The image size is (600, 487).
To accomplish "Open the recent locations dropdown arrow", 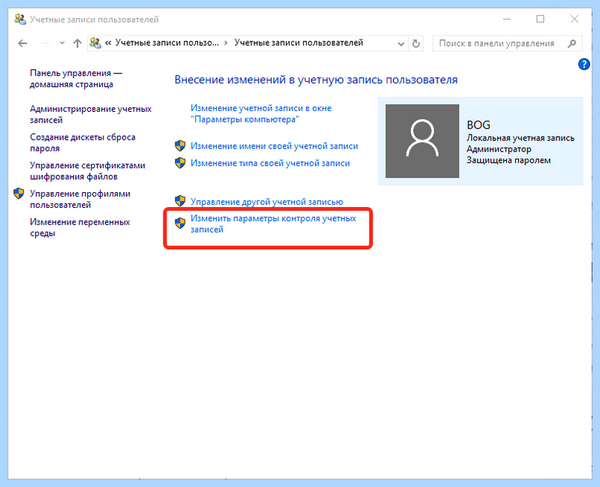I will coord(62,43).
